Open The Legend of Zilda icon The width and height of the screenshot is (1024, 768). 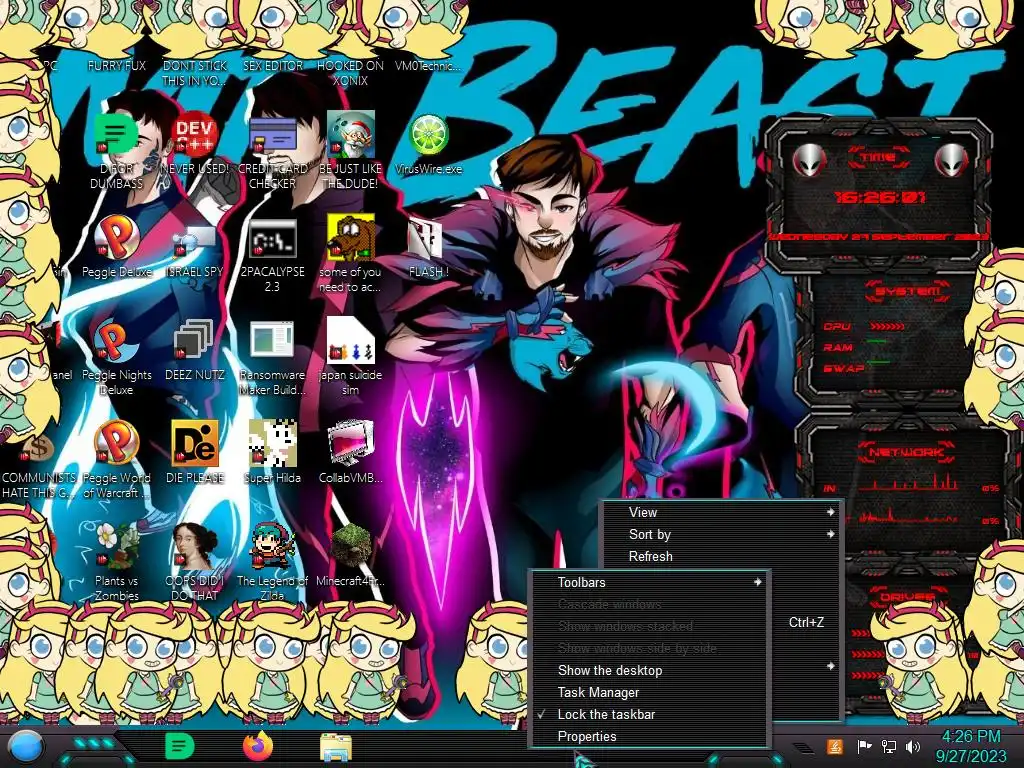coord(272,547)
